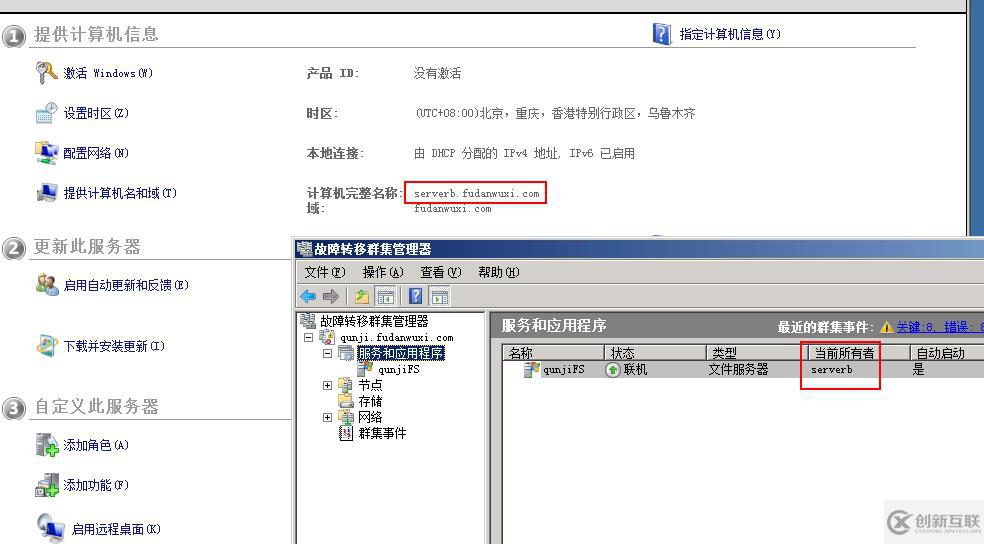Sort by the 当前所有者 column header

tap(858, 353)
